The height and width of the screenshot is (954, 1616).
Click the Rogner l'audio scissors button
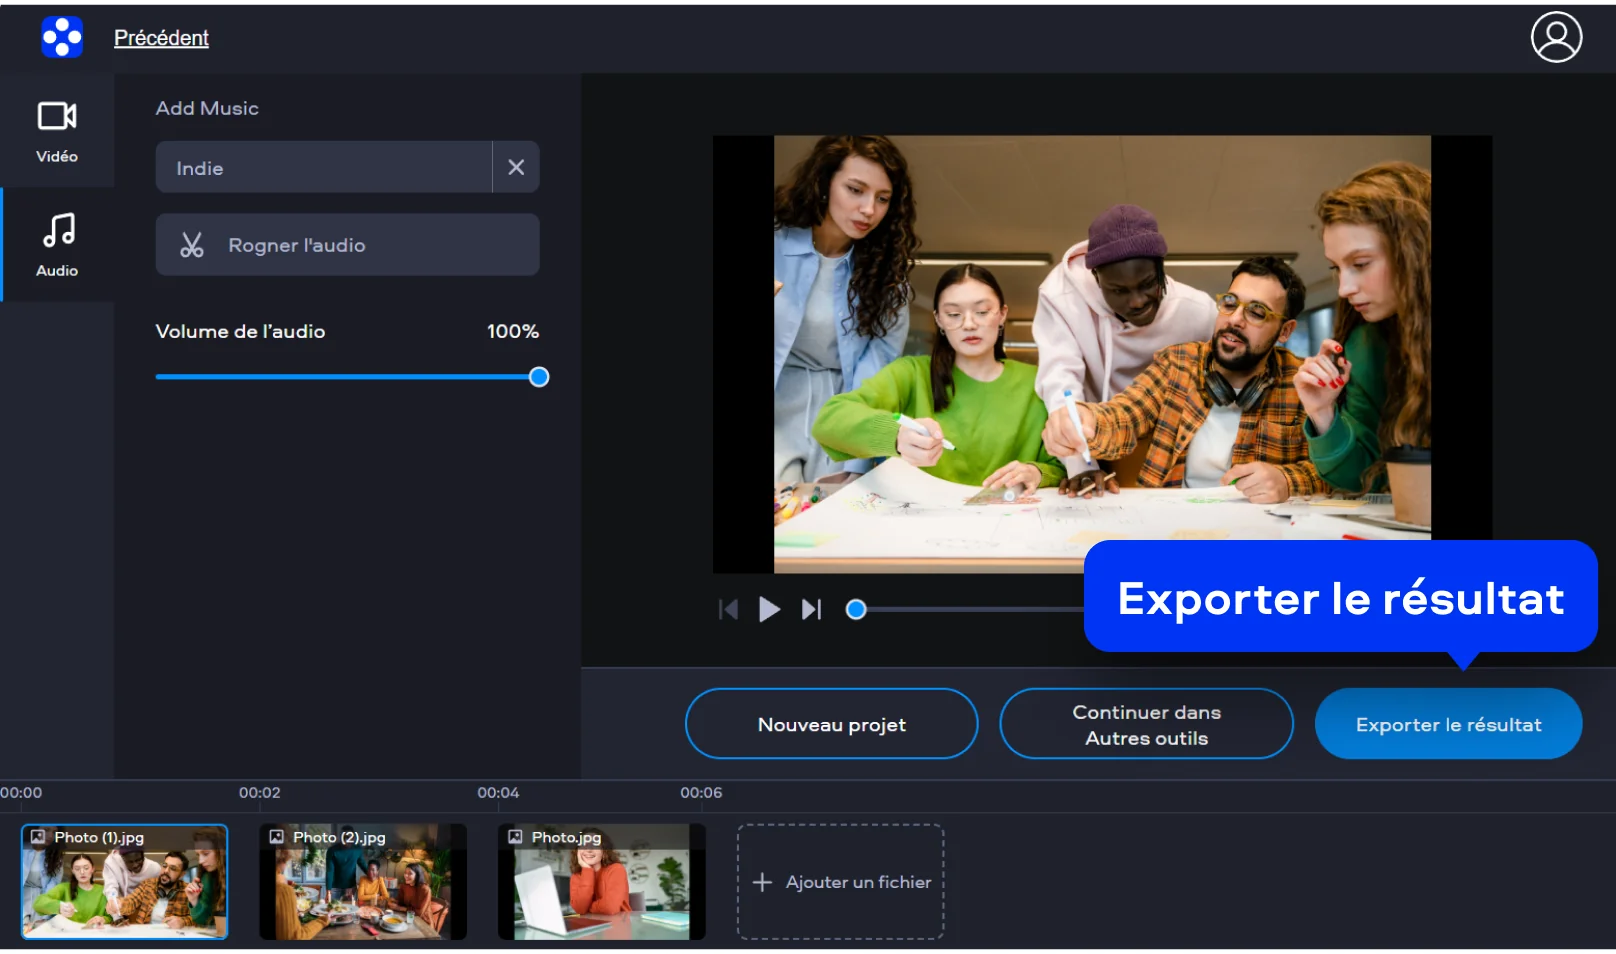click(x=347, y=245)
